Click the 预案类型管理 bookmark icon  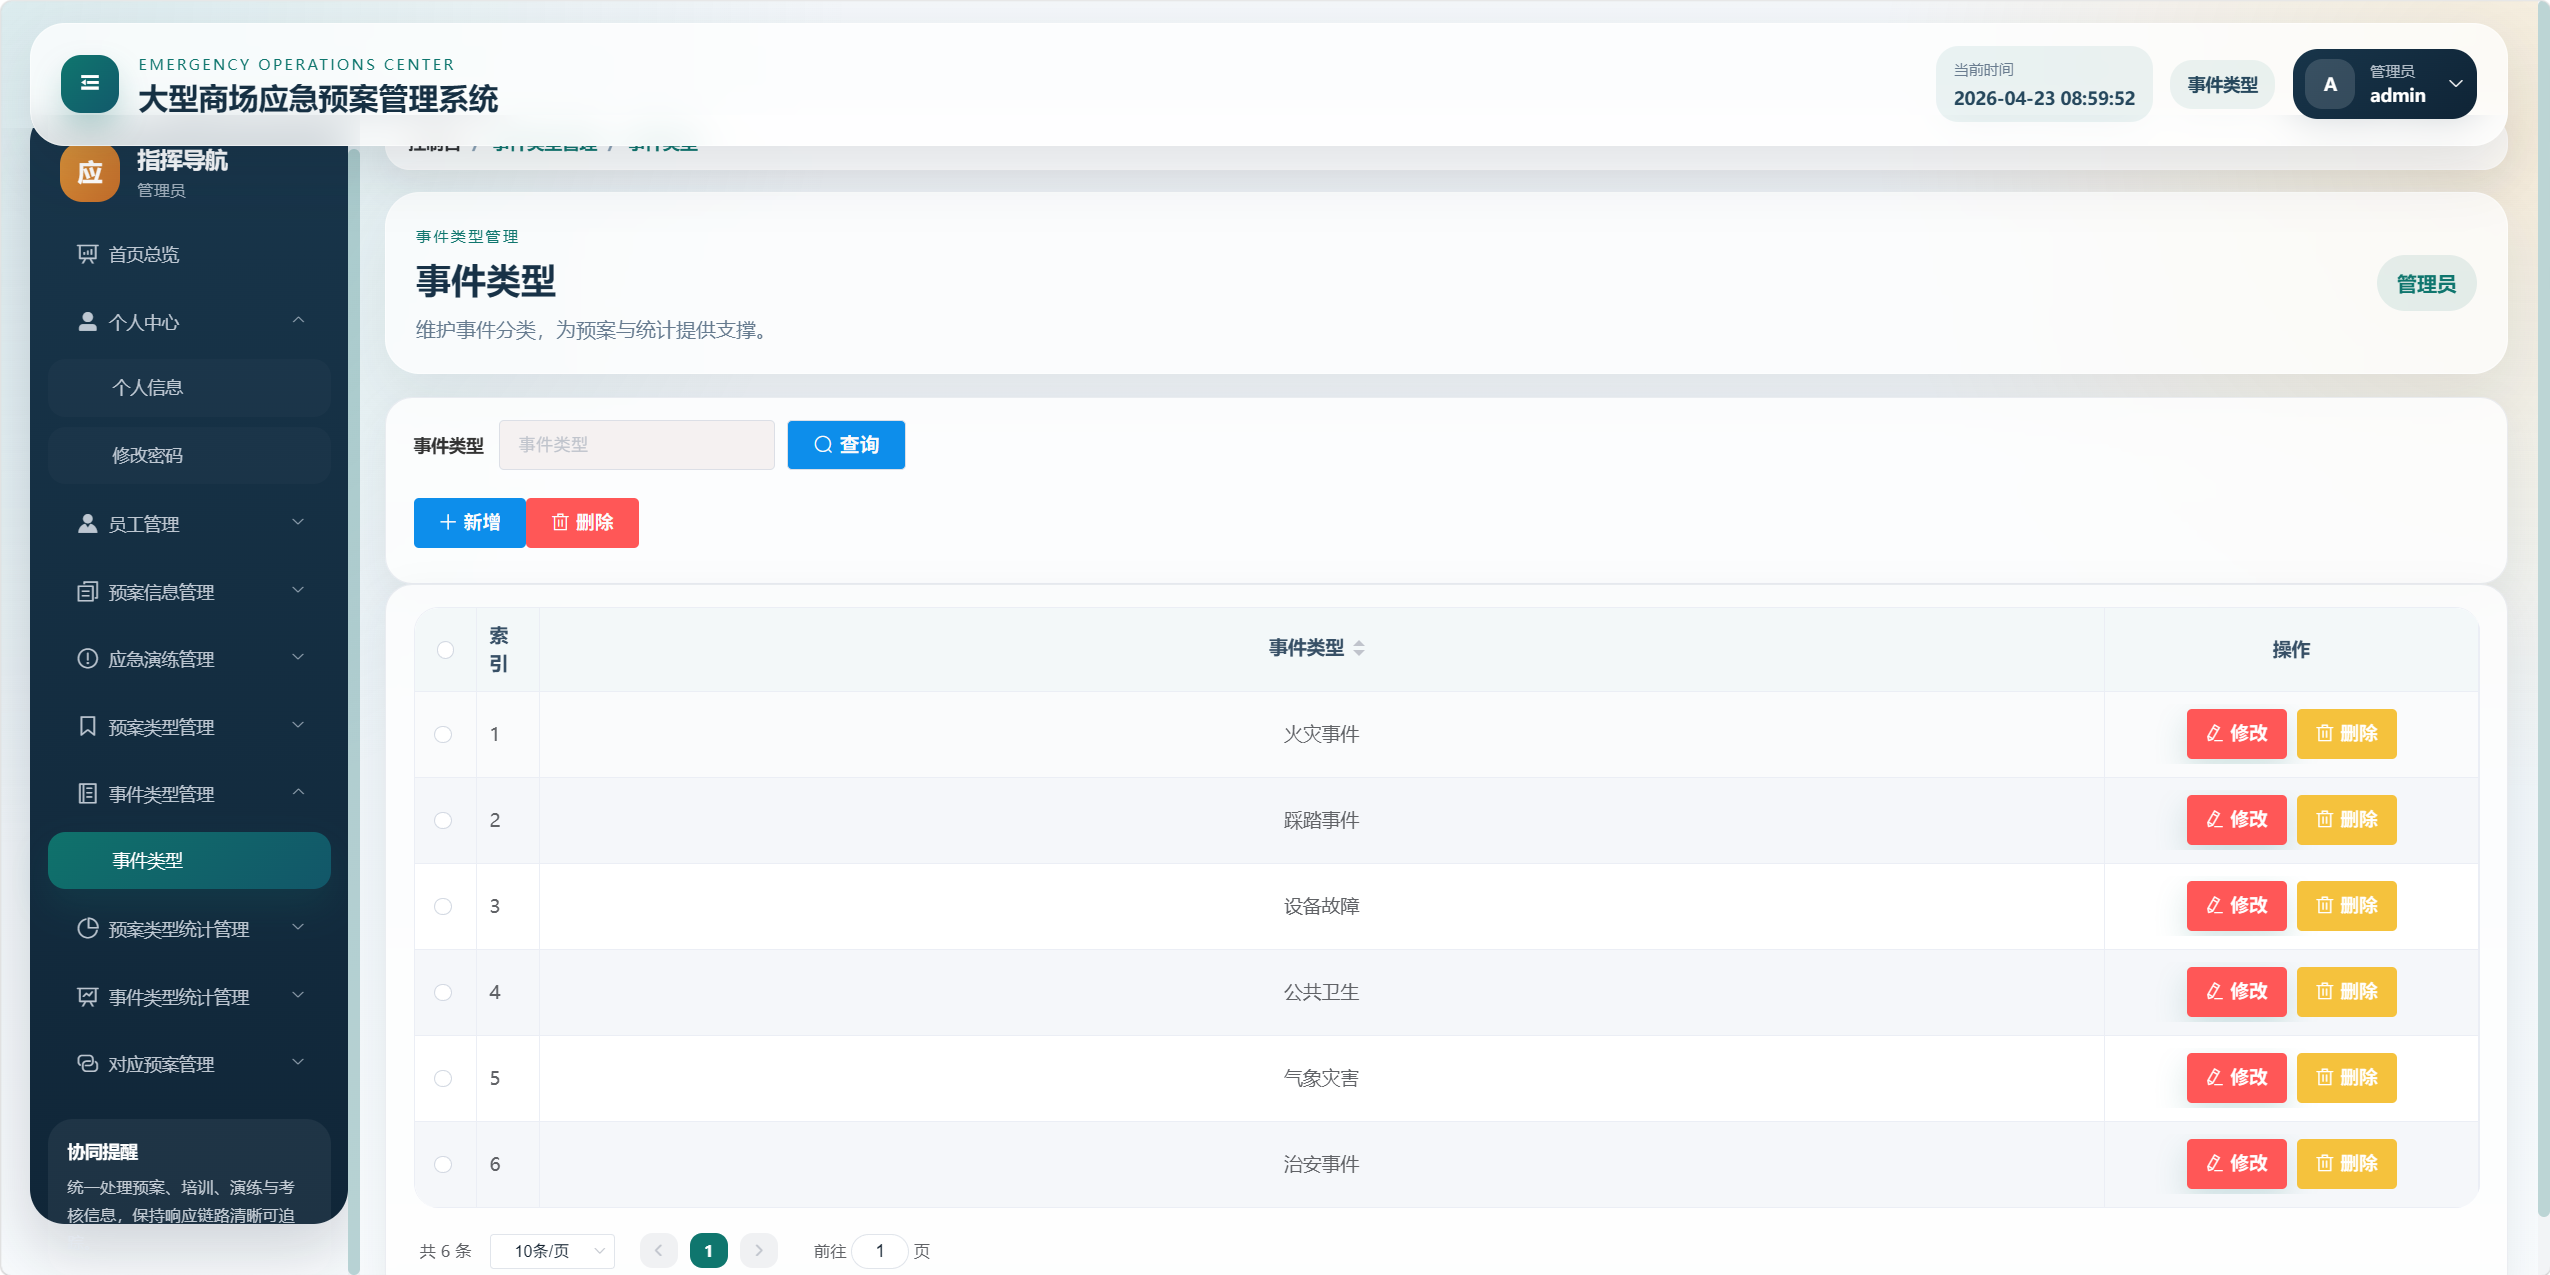[87, 726]
